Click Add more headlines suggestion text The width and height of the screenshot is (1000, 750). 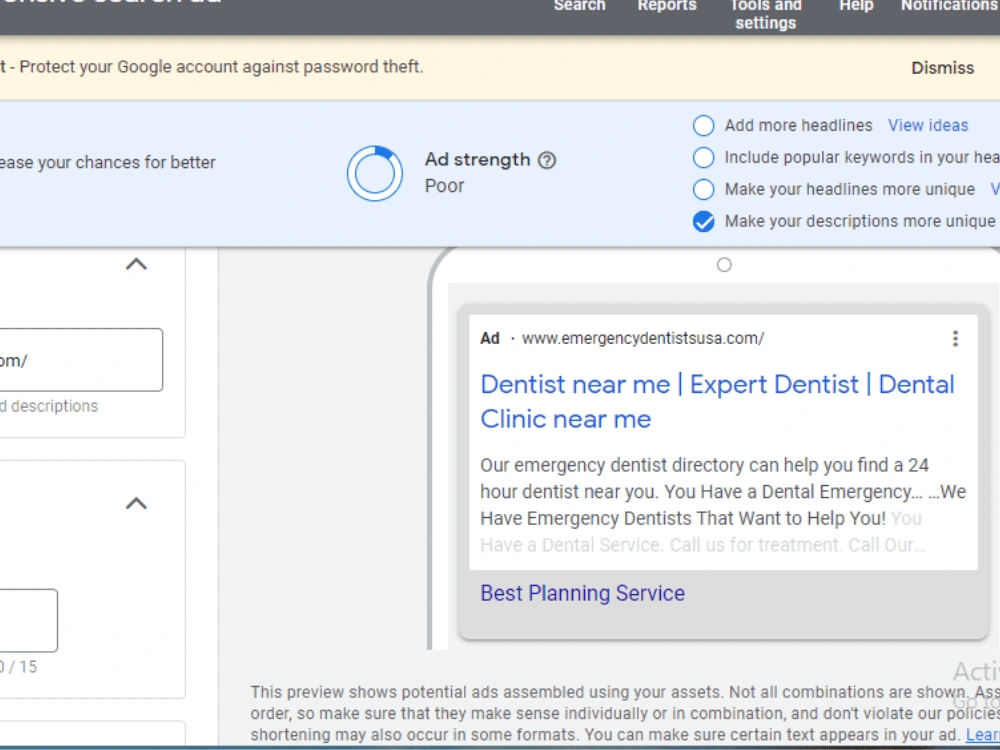coord(798,126)
